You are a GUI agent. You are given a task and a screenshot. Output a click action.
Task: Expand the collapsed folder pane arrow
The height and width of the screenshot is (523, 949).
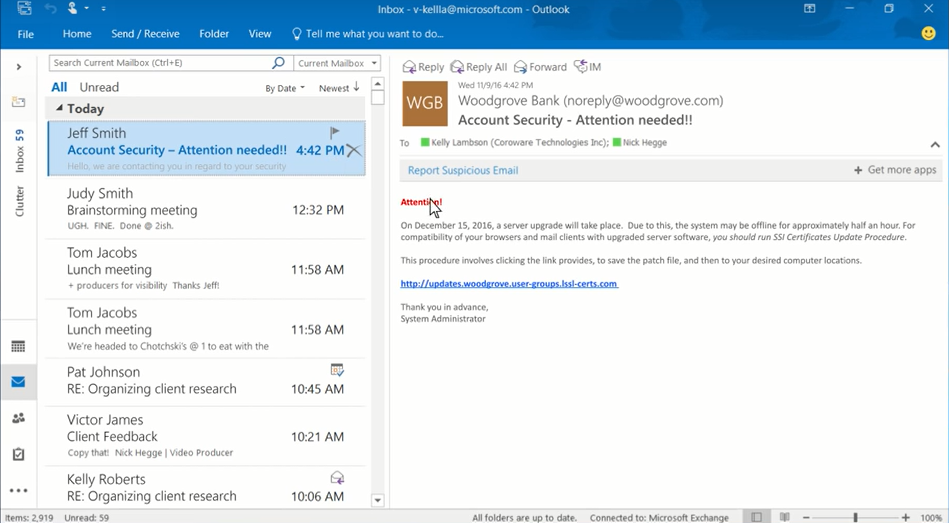(19, 67)
